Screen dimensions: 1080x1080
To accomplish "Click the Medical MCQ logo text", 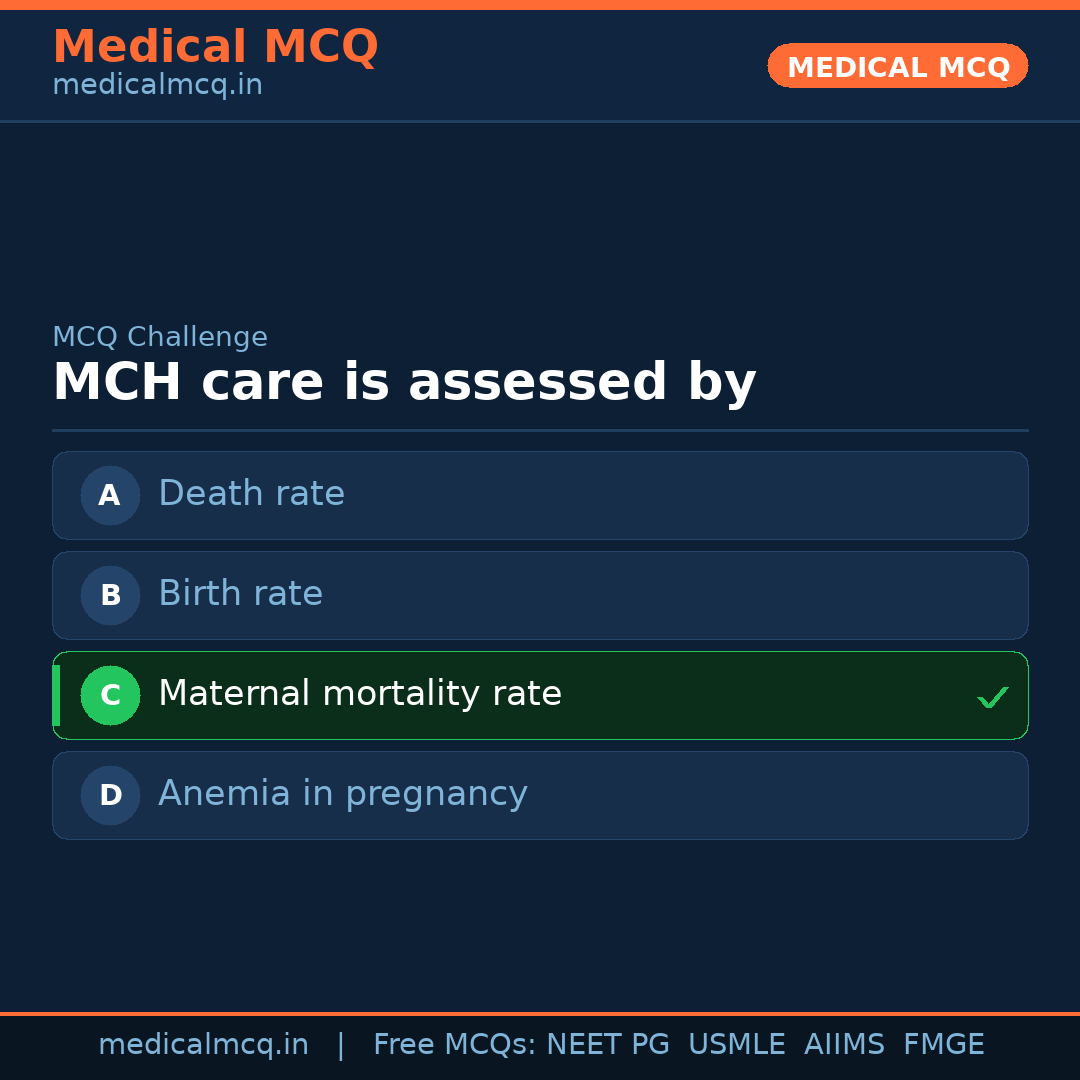I will point(215,46).
